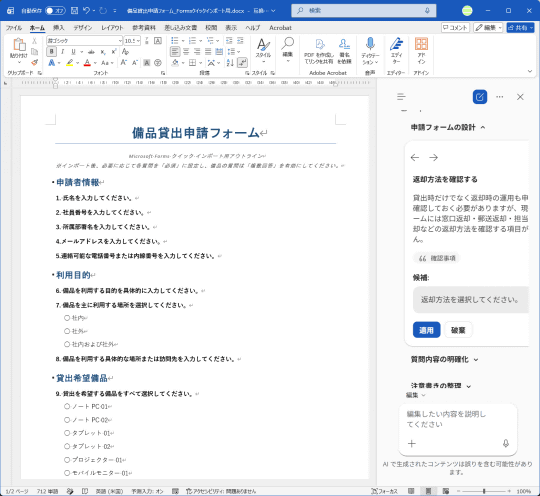Click the sort paragraphs icon

(230, 63)
